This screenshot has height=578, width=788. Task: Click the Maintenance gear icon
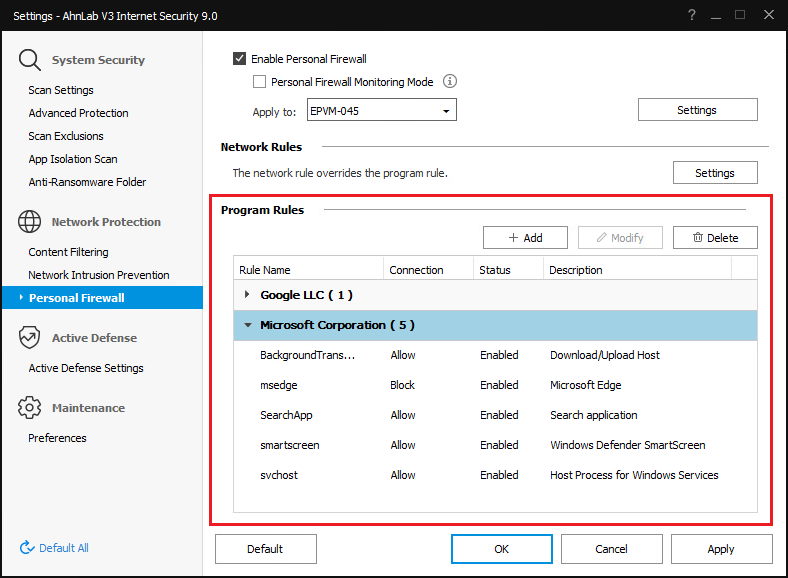pyautogui.click(x=29, y=408)
